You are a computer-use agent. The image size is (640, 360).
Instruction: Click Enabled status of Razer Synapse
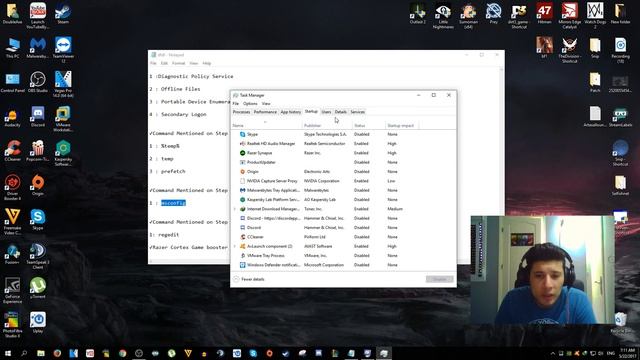pos(361,153)
